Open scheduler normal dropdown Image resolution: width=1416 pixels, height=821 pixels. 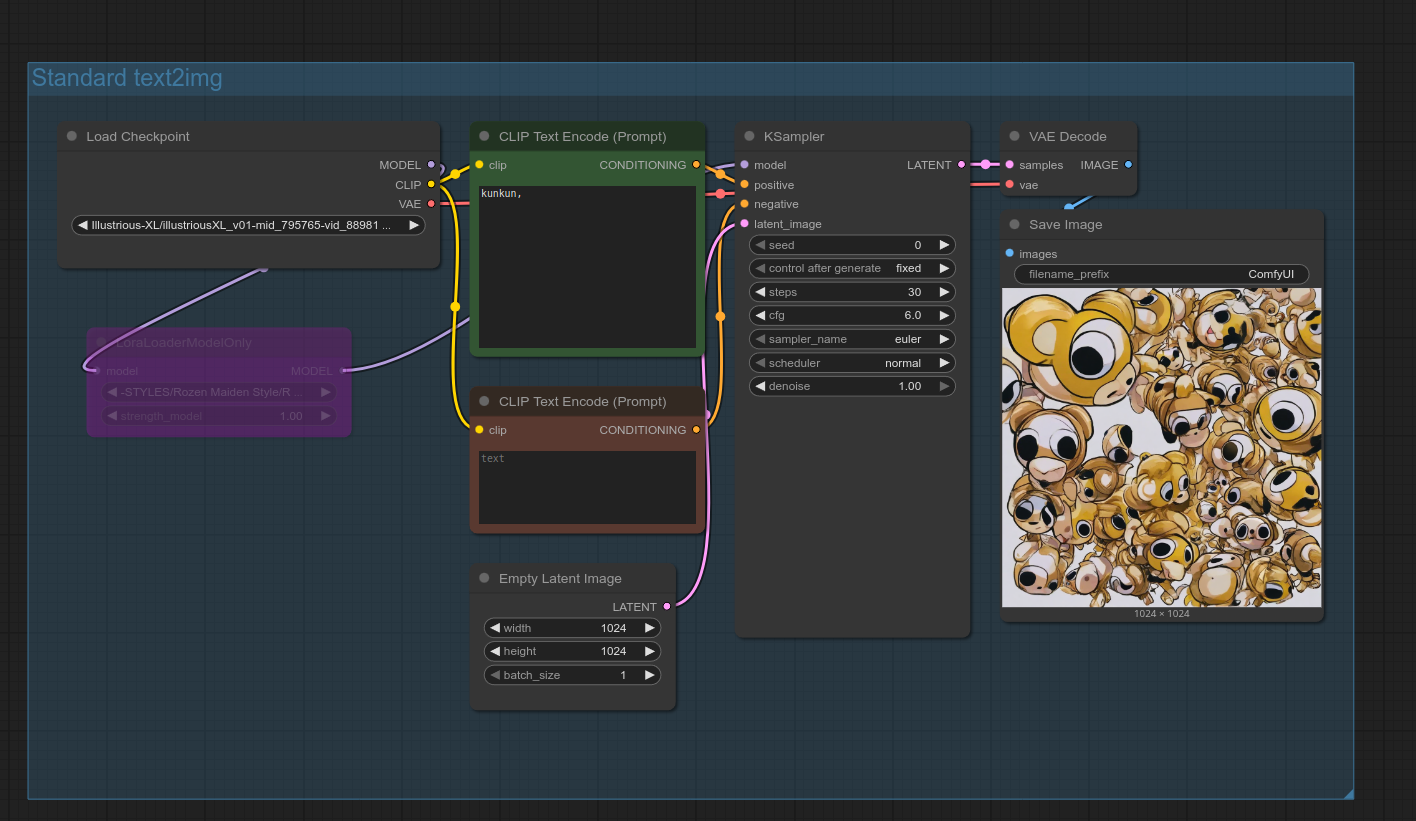point(852,363)
